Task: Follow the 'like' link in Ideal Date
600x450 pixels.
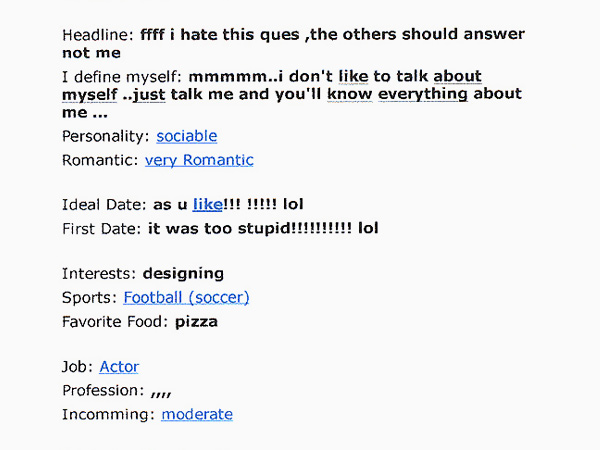Action: click(208, 205)
